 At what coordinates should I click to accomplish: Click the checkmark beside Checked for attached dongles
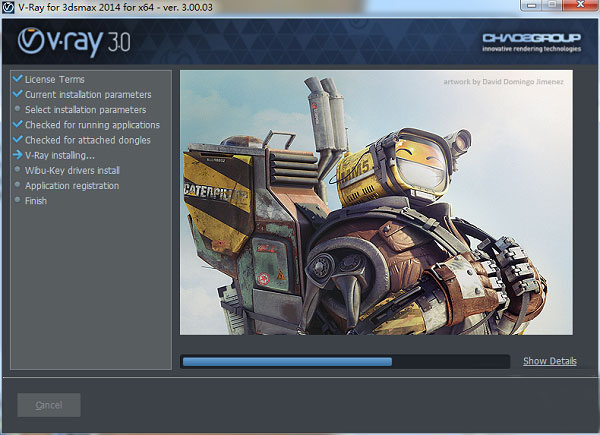click(x=18, y=139)
